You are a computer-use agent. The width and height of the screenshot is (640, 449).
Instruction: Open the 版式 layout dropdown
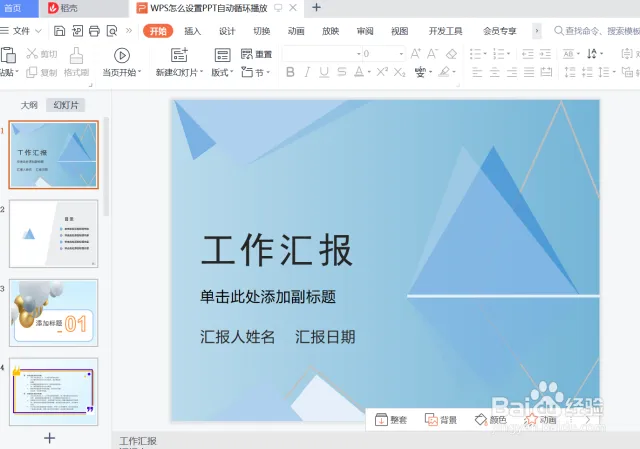point(221,72)
